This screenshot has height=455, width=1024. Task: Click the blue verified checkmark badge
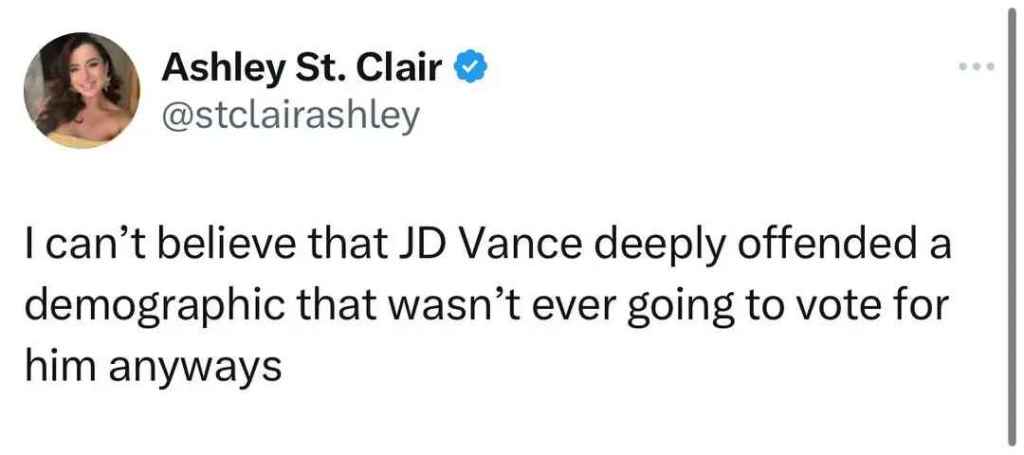(x=472, y=69)
